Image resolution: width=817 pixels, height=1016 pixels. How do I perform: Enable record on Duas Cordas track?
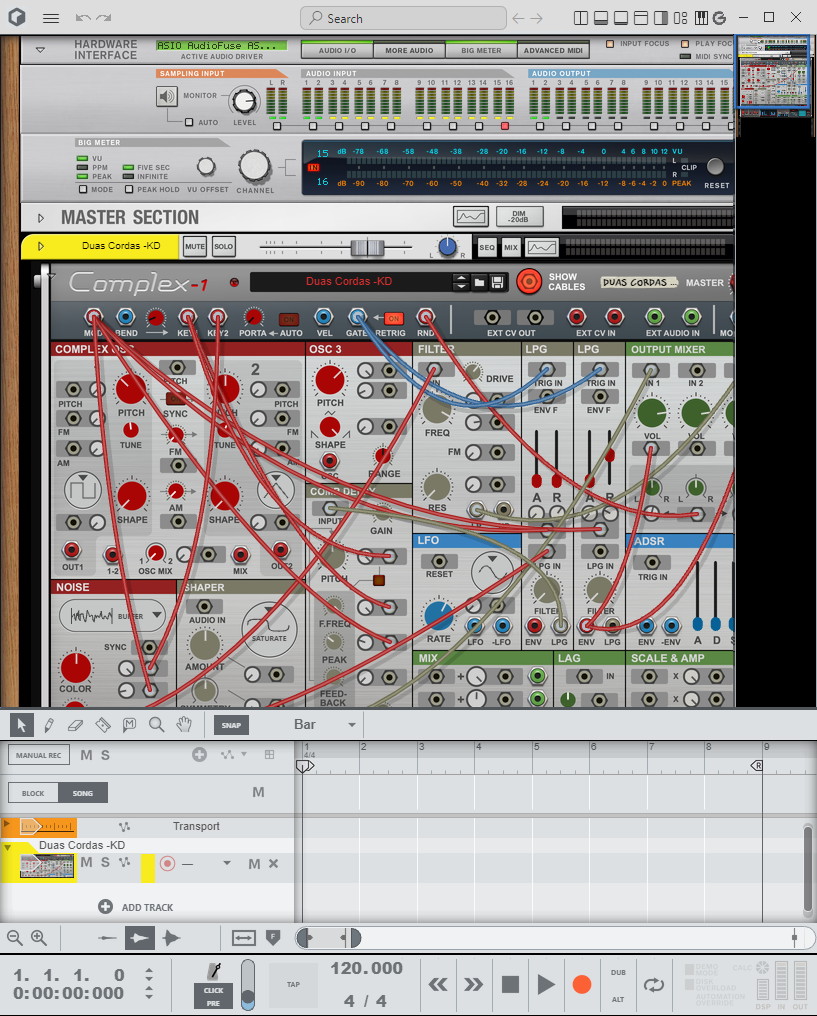pyautogui.click(x=167, y=863)
